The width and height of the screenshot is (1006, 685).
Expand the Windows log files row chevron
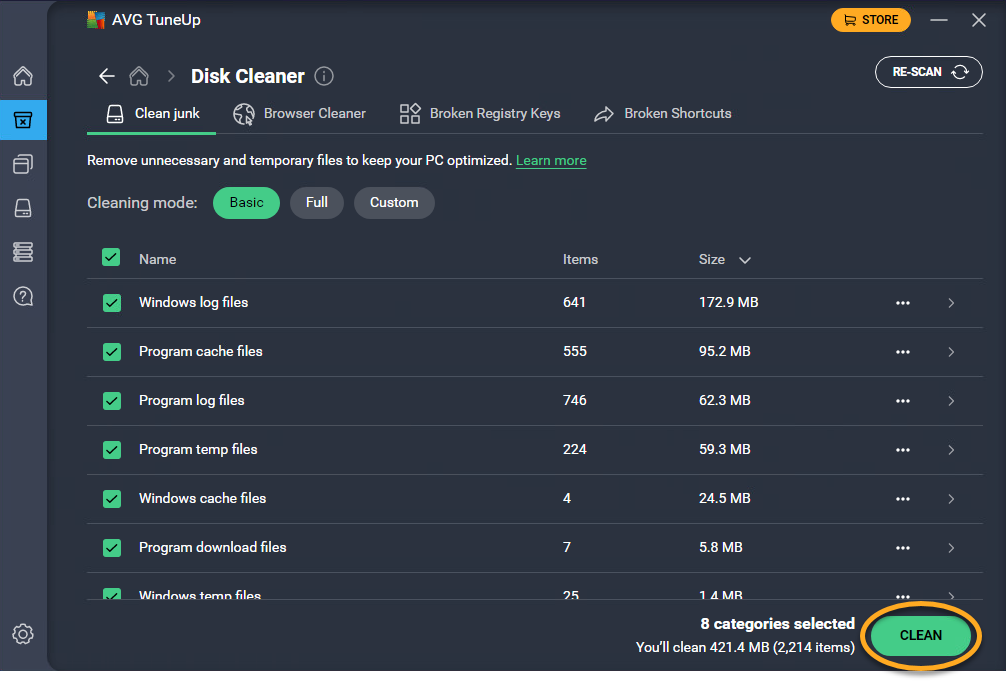[x=950, y=303]
